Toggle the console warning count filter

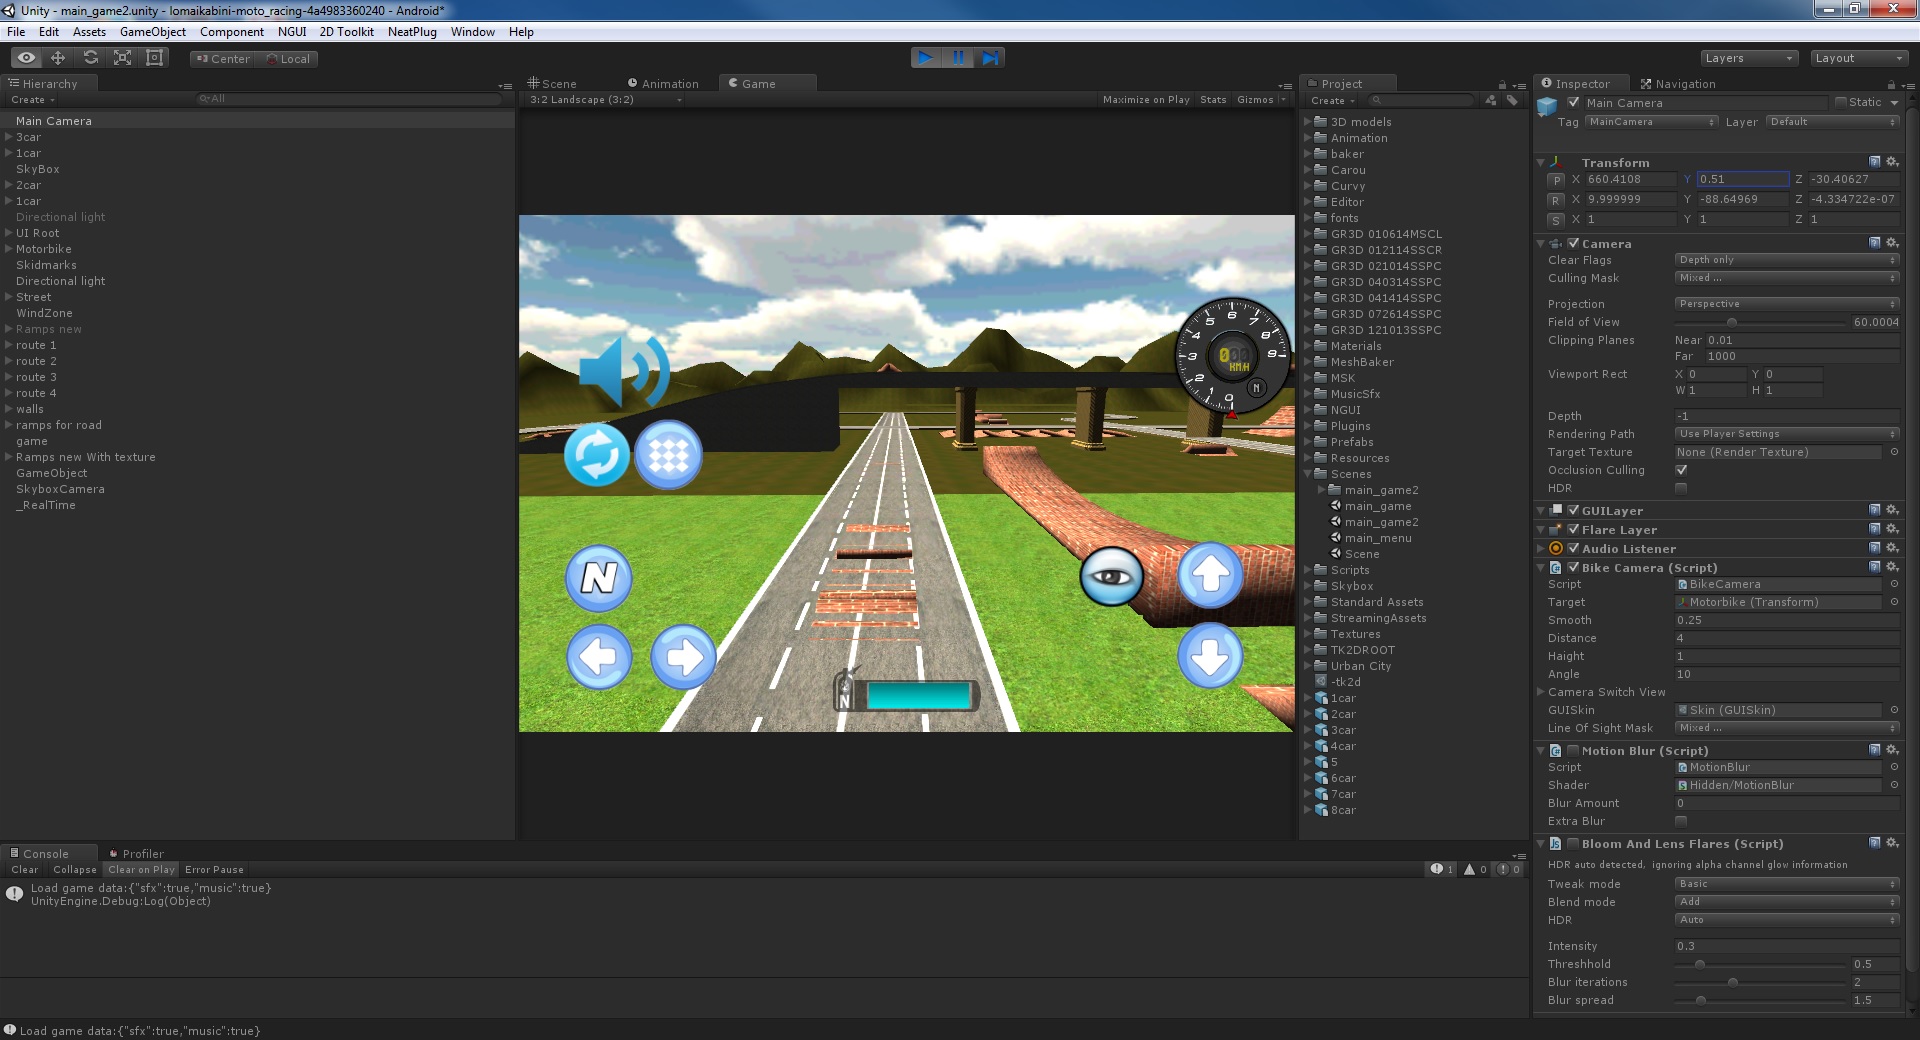pyautogui.click(x=1475, y=869)
